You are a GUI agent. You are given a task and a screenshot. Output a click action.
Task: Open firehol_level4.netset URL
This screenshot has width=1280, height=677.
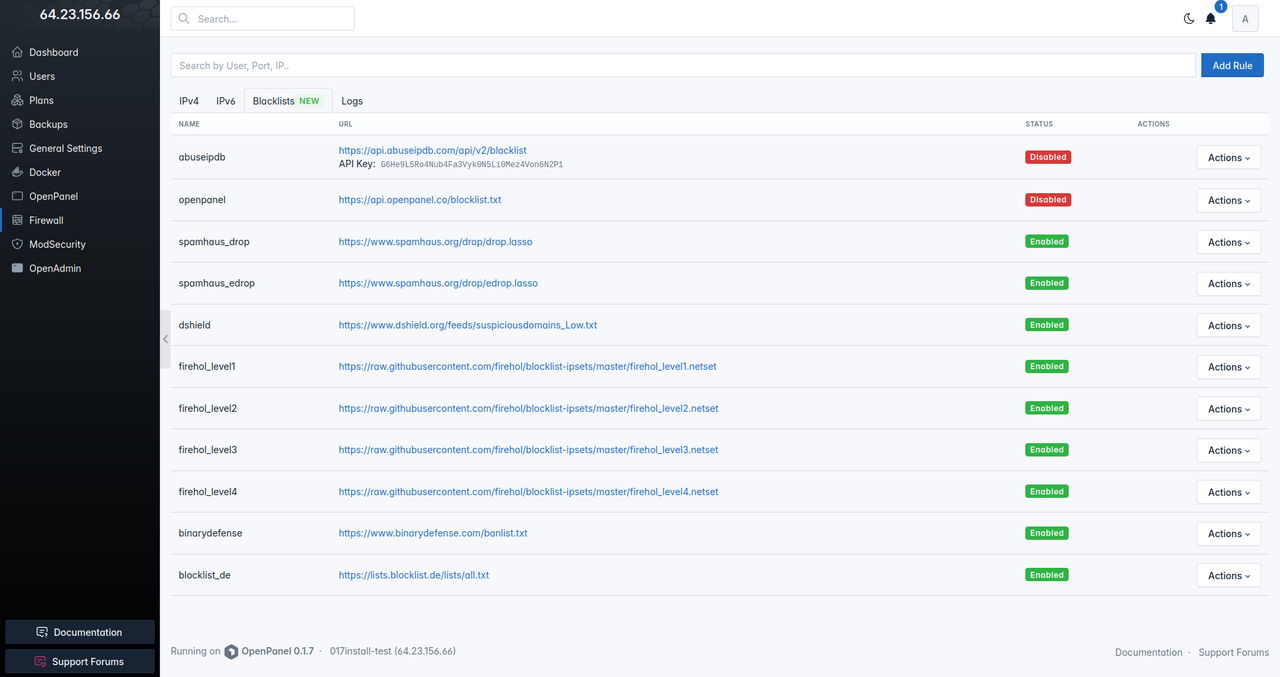coord(528,491)
